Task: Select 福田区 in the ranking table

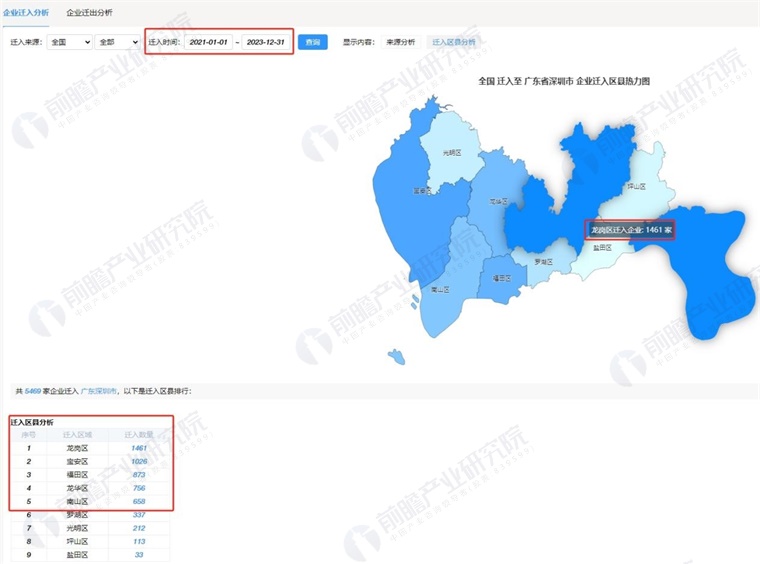Action: [x=77, y=475]
